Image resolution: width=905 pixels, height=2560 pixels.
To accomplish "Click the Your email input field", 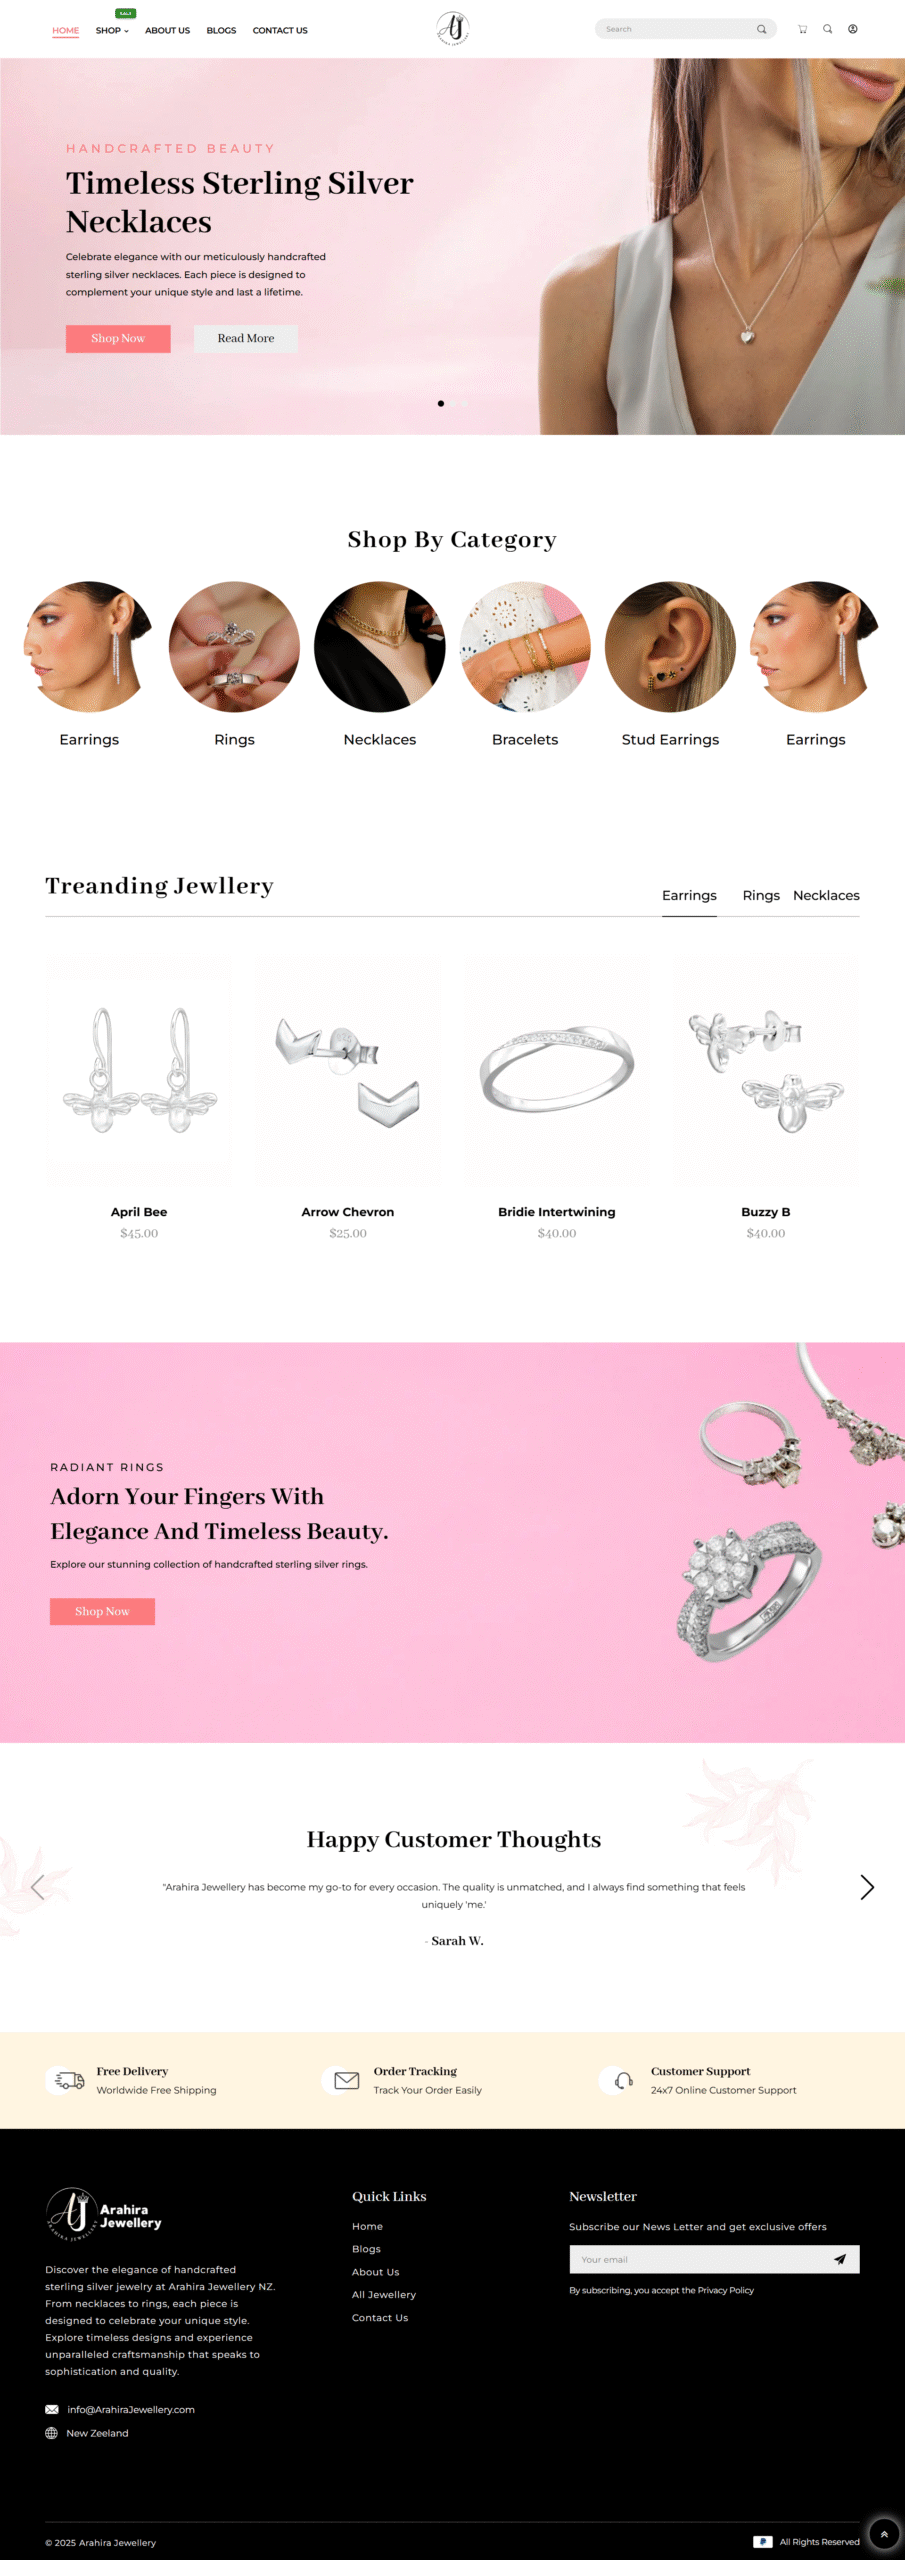I will tap(698, 2259).
